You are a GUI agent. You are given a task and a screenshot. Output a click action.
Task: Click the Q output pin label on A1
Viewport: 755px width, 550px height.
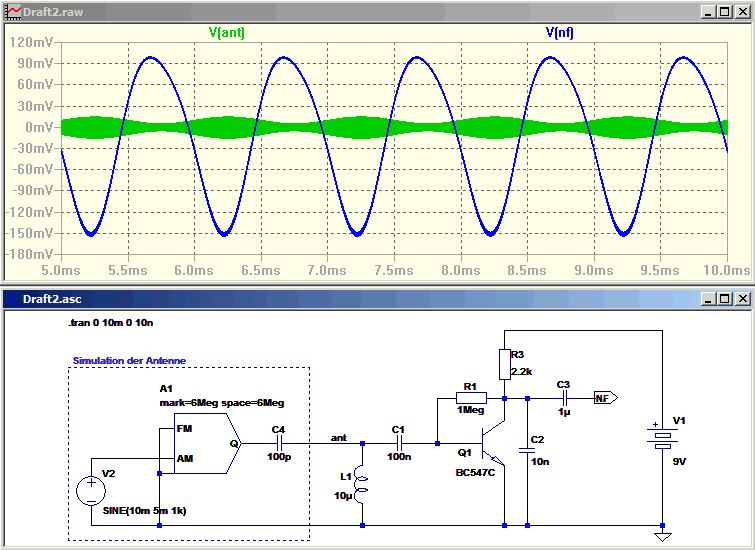click(x=234, y=444)
